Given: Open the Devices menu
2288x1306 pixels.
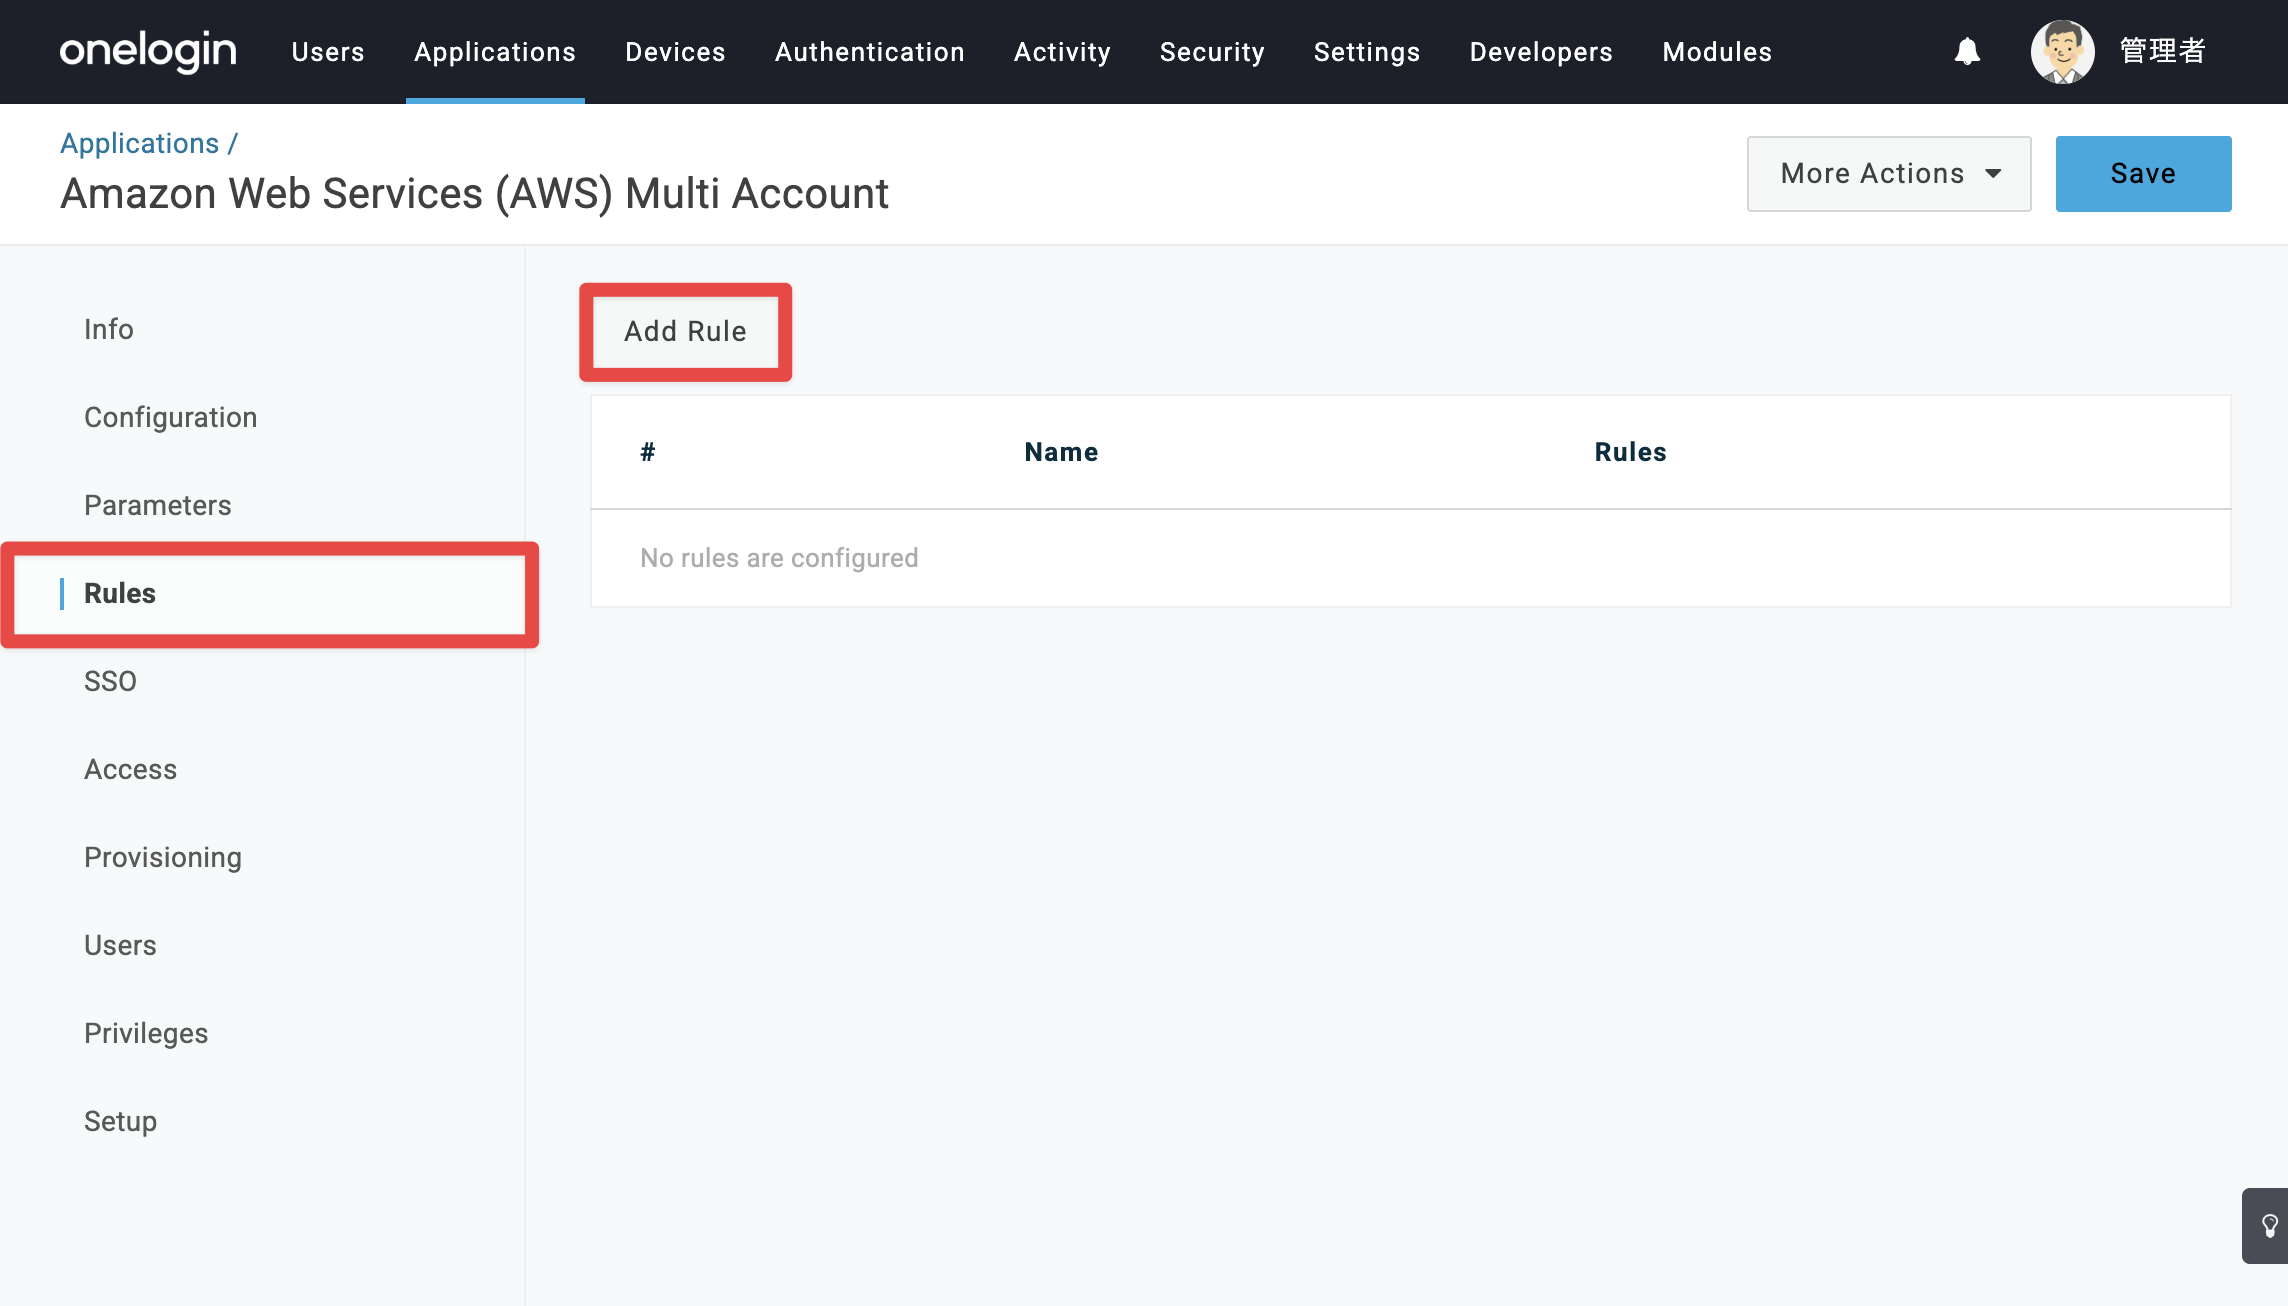Looking at the screenshot, I should pos(675,52).
